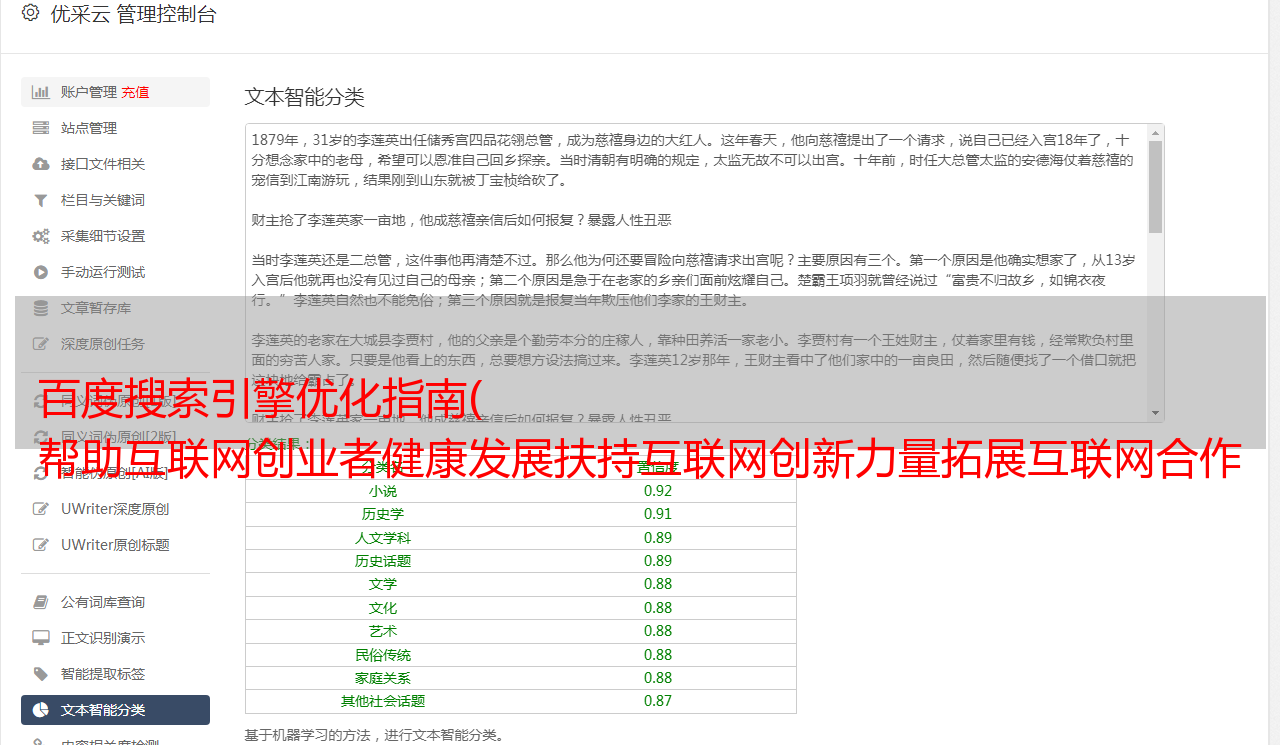Select the 其他社会话题 category cell
The height and width of the screenshot is (745, 1280).
[x=383, y=701]
